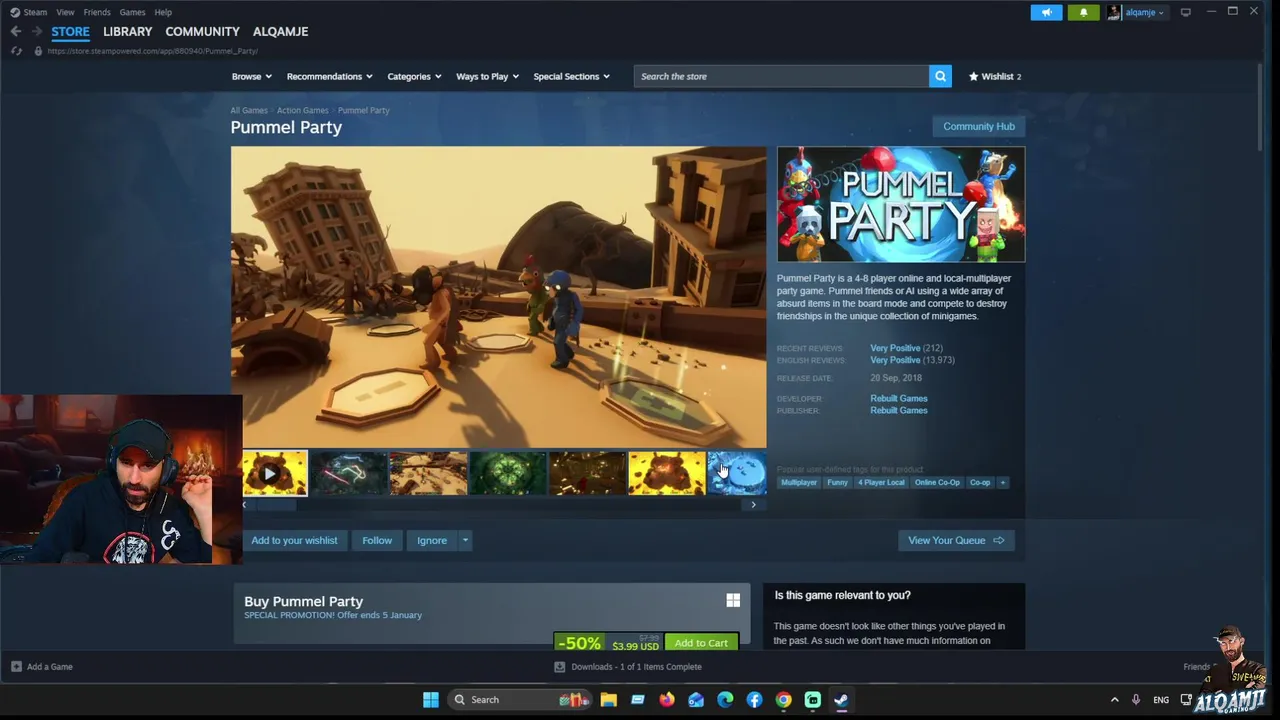Click the page reload icon
The width and height of the screenshot is (1280, 720).
click(x=16, y=51)
